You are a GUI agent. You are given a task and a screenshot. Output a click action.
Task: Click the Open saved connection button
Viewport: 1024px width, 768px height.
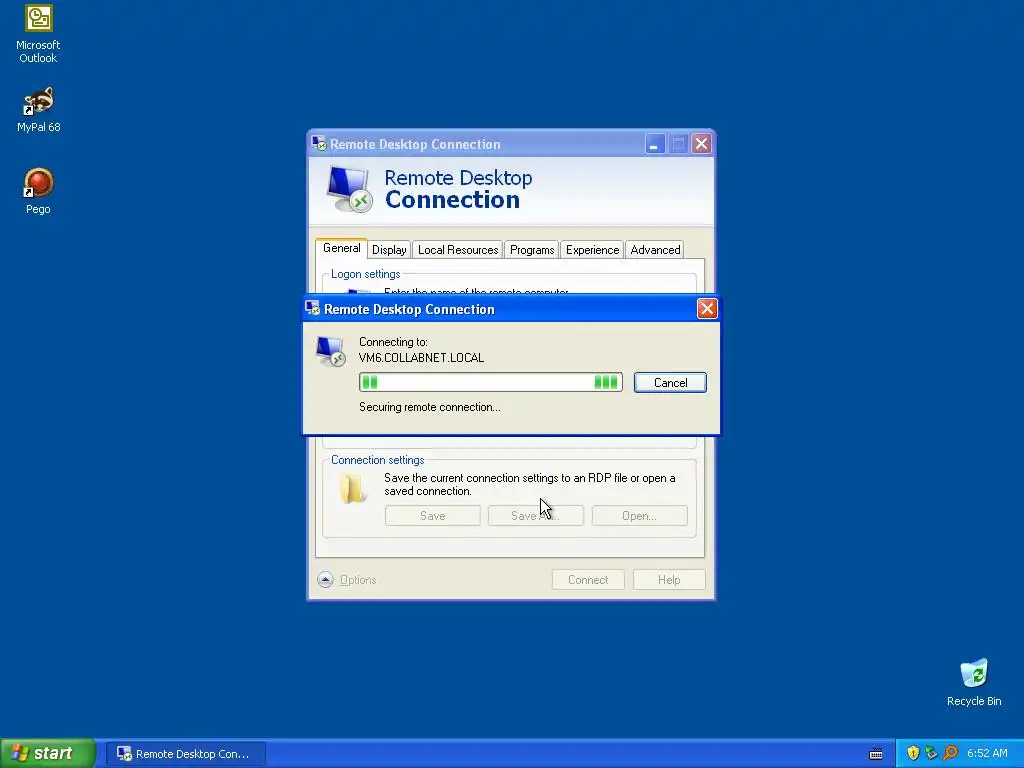pyautogui.click(x=639, y=515)
